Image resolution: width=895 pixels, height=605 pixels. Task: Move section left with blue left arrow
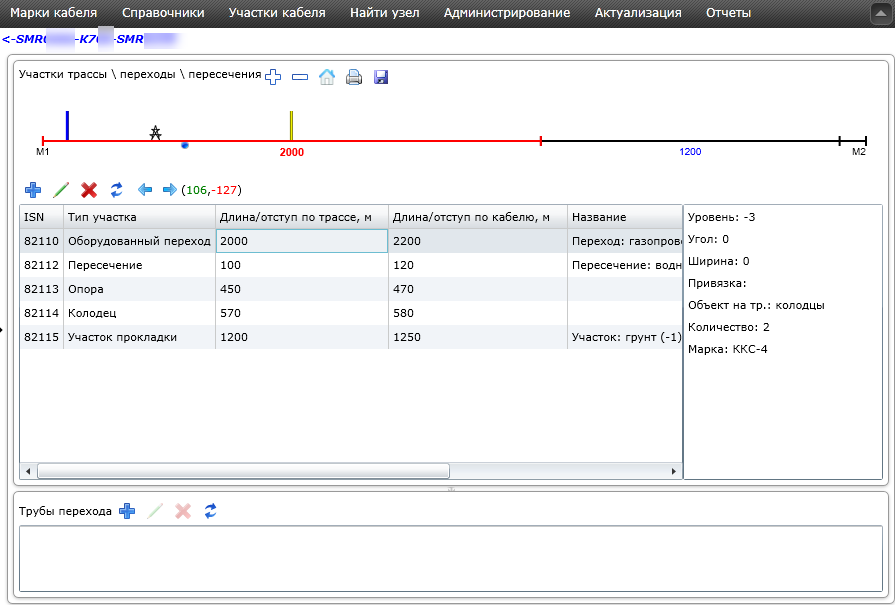(145, 189)
